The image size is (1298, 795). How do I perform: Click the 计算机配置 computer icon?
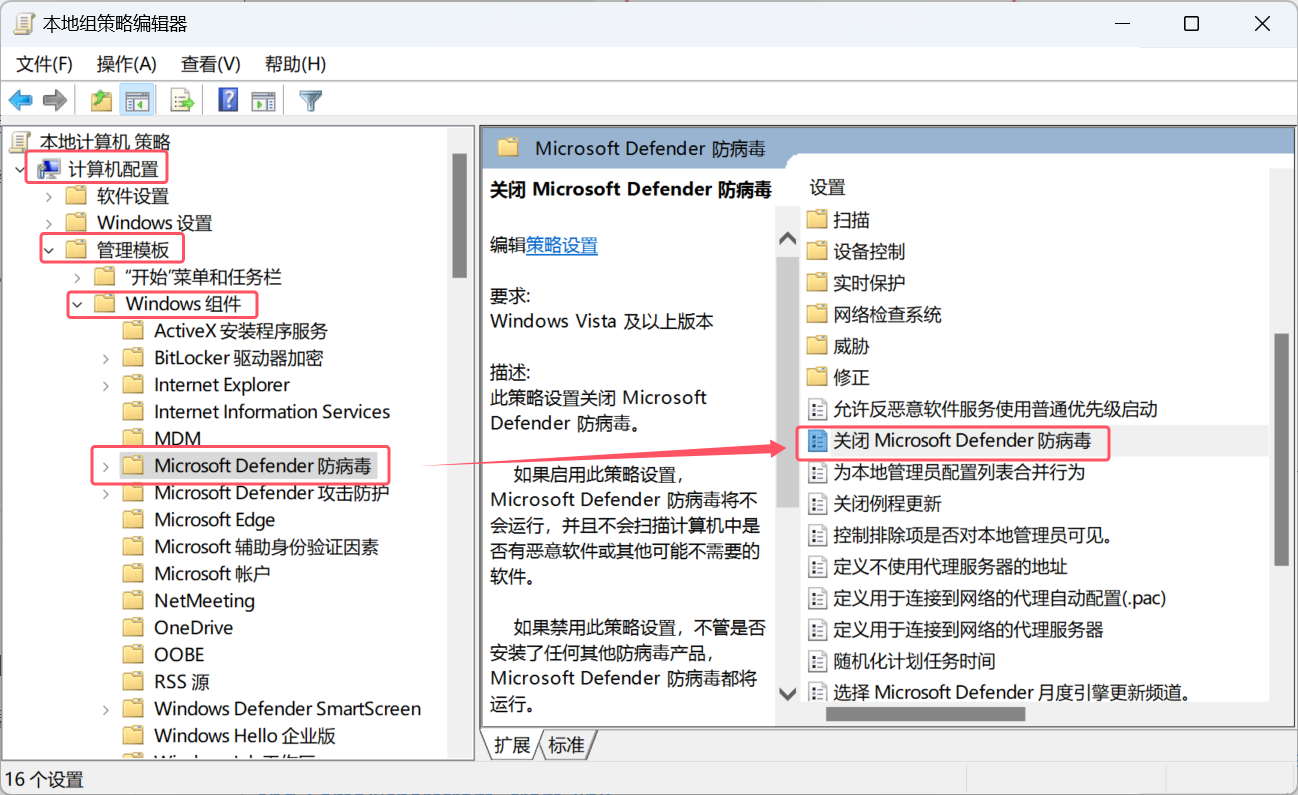49,169
